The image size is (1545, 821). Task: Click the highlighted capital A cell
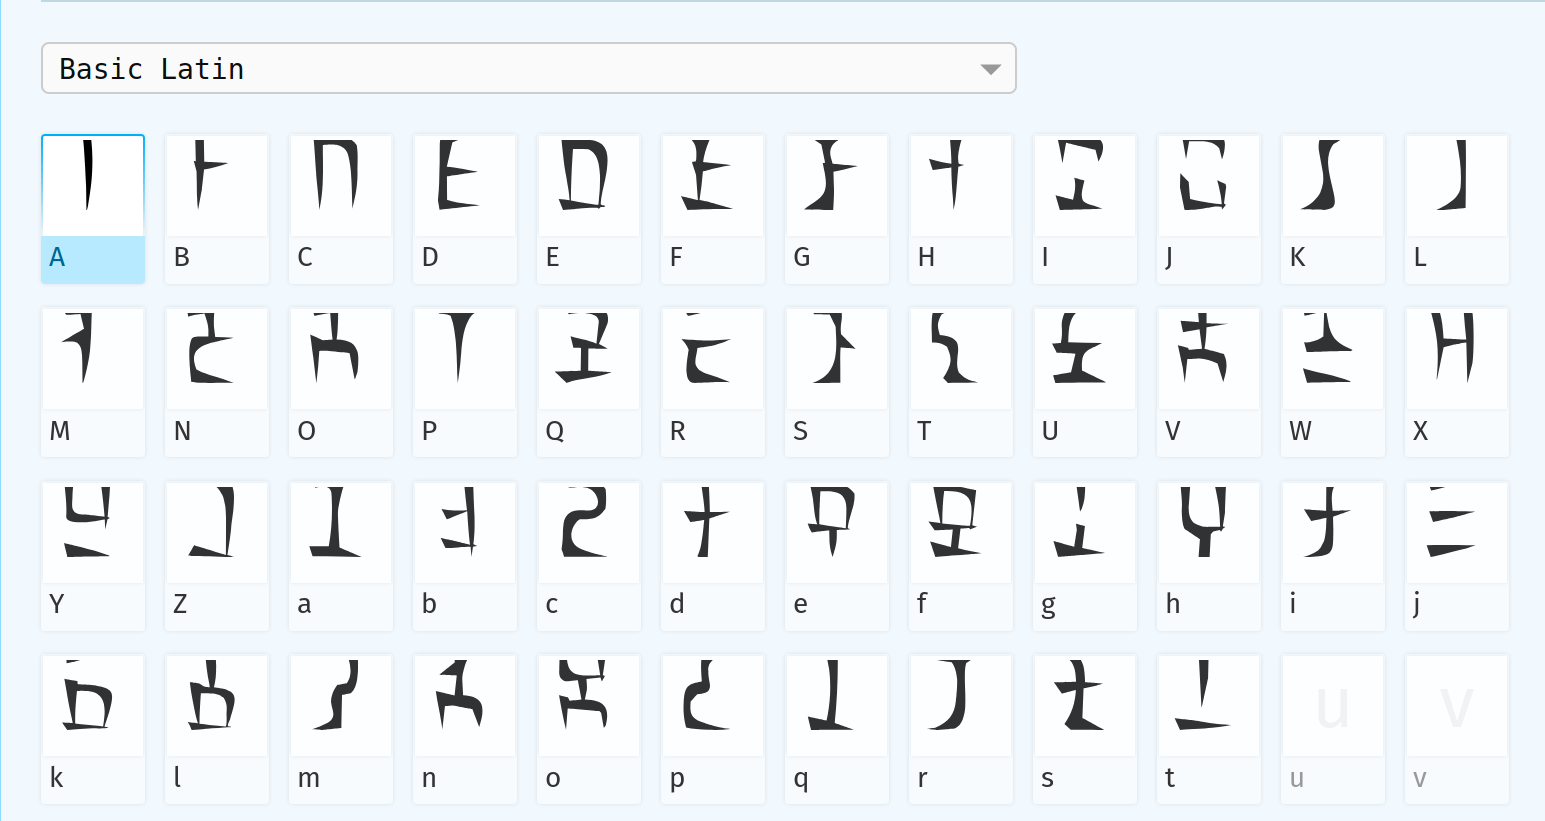coord(93,185)
